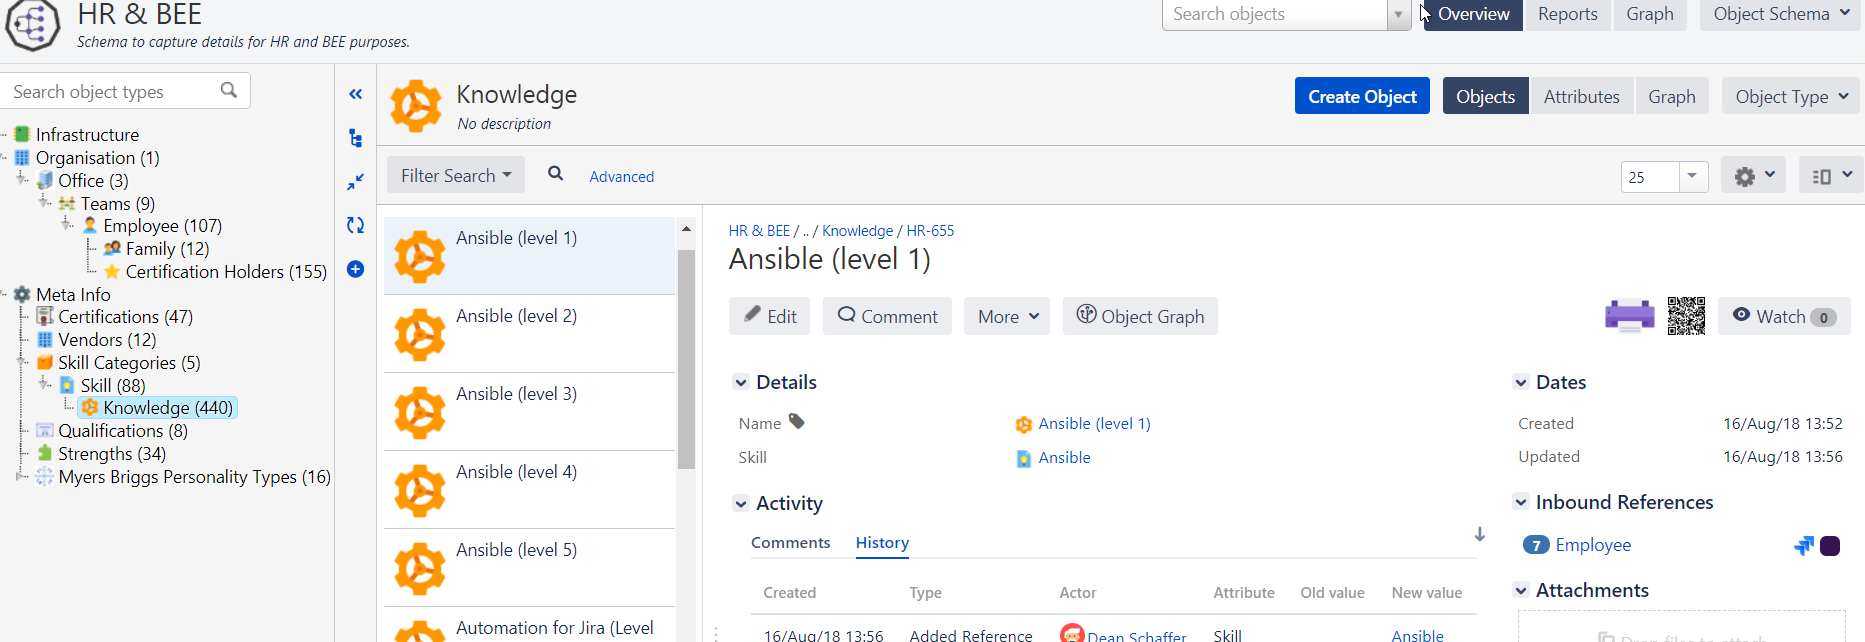Select Ansible (level 2) in the list
The height and width of the screenshot is (642, 1865).
530,334
